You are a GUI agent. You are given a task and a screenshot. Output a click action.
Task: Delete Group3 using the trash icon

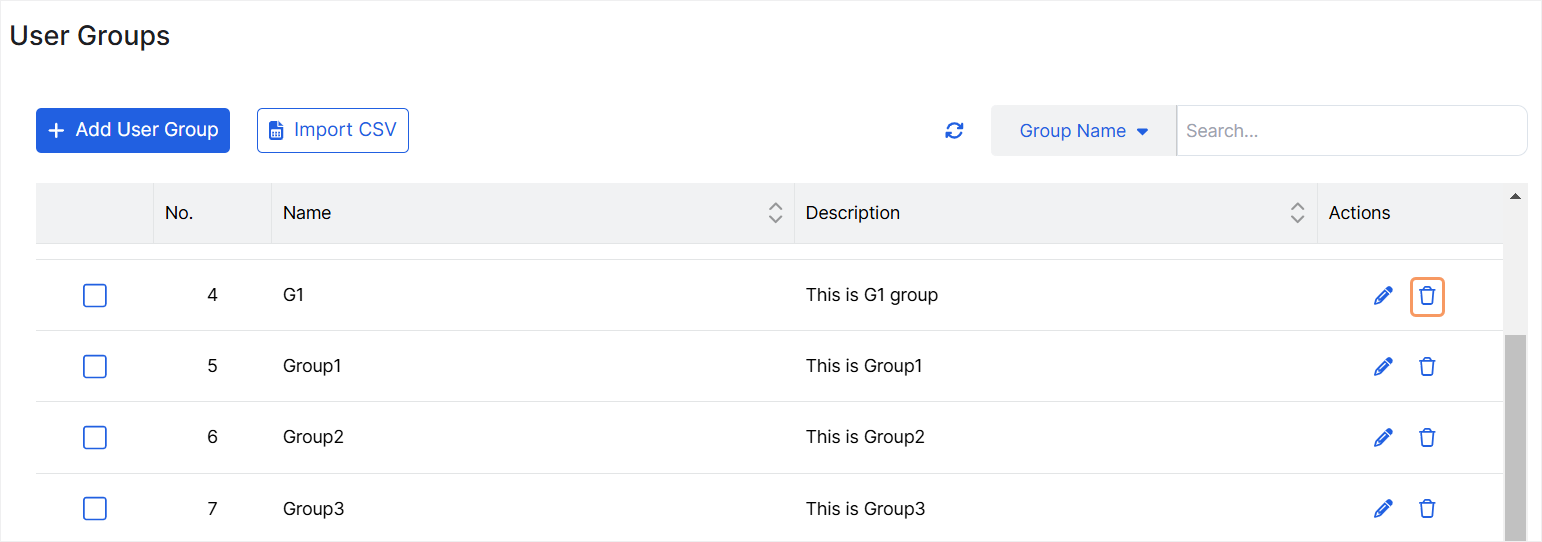(1427, 509)
